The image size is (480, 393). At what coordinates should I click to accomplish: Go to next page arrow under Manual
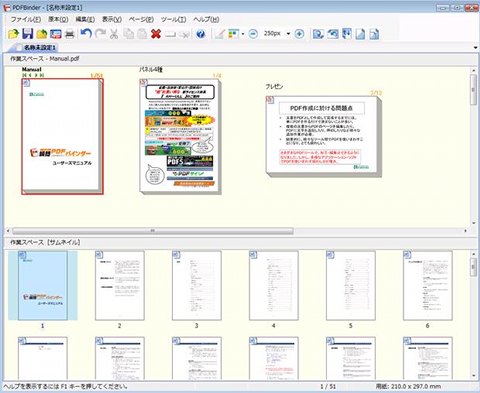[x=36, y=75]
